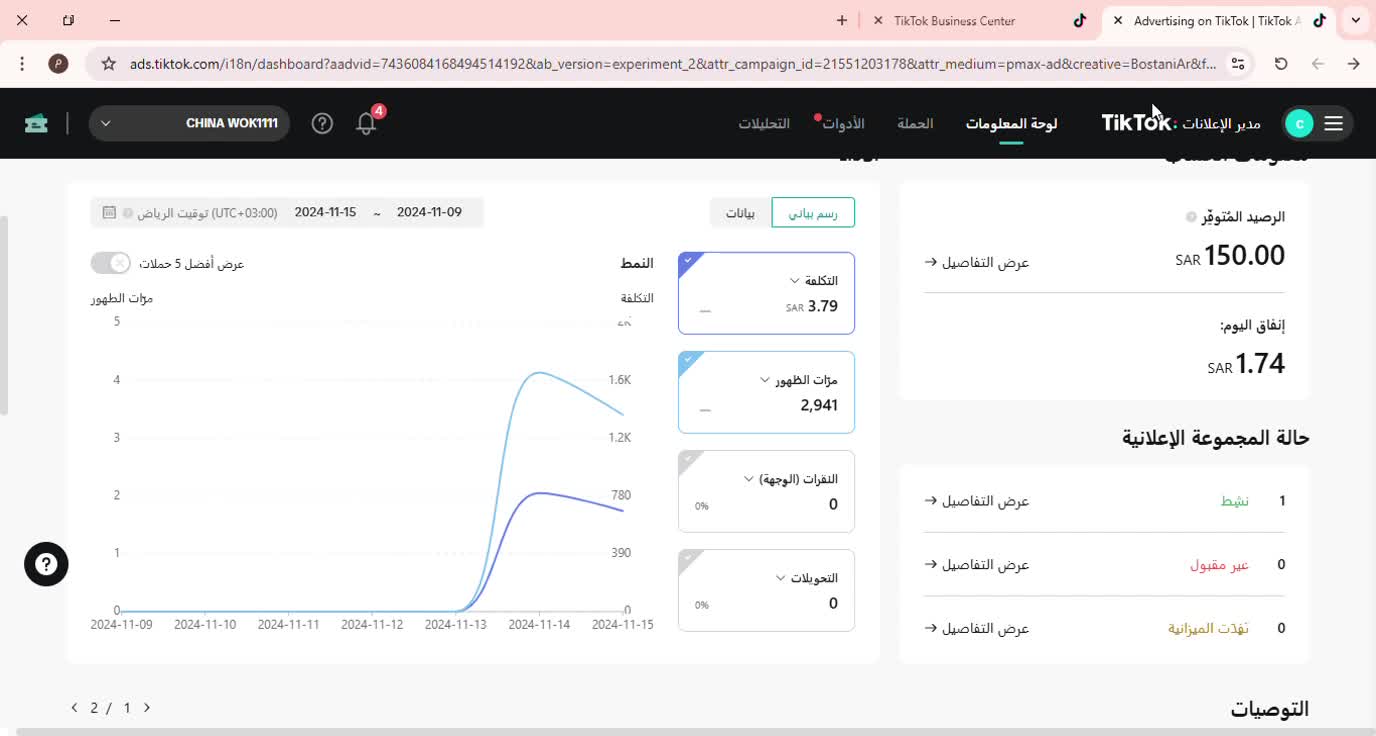Click timezone info icon beside توقيت الرياض
Screen dimensions: 1376x736
128,213
